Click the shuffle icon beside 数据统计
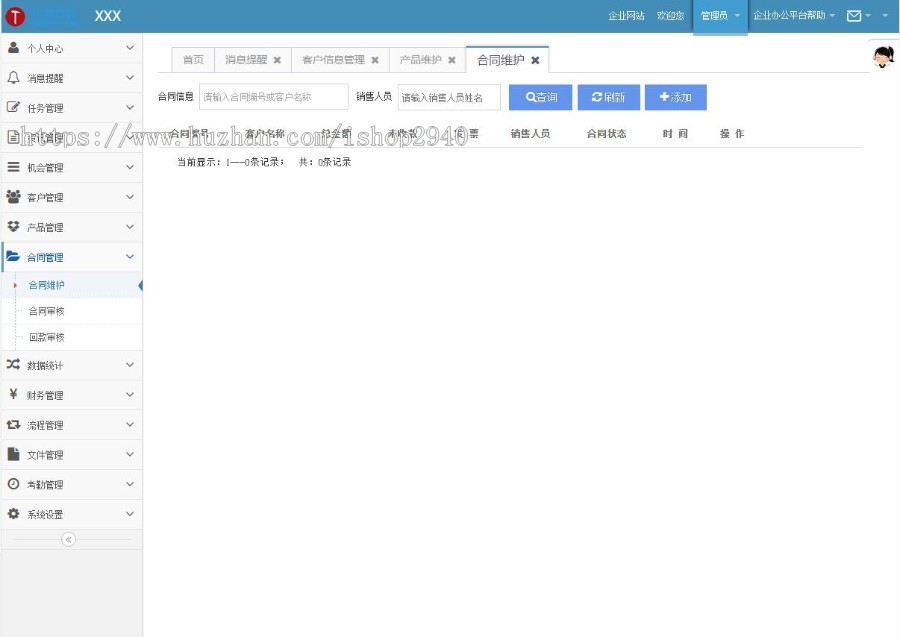900x637 pixels. (12, 364)
